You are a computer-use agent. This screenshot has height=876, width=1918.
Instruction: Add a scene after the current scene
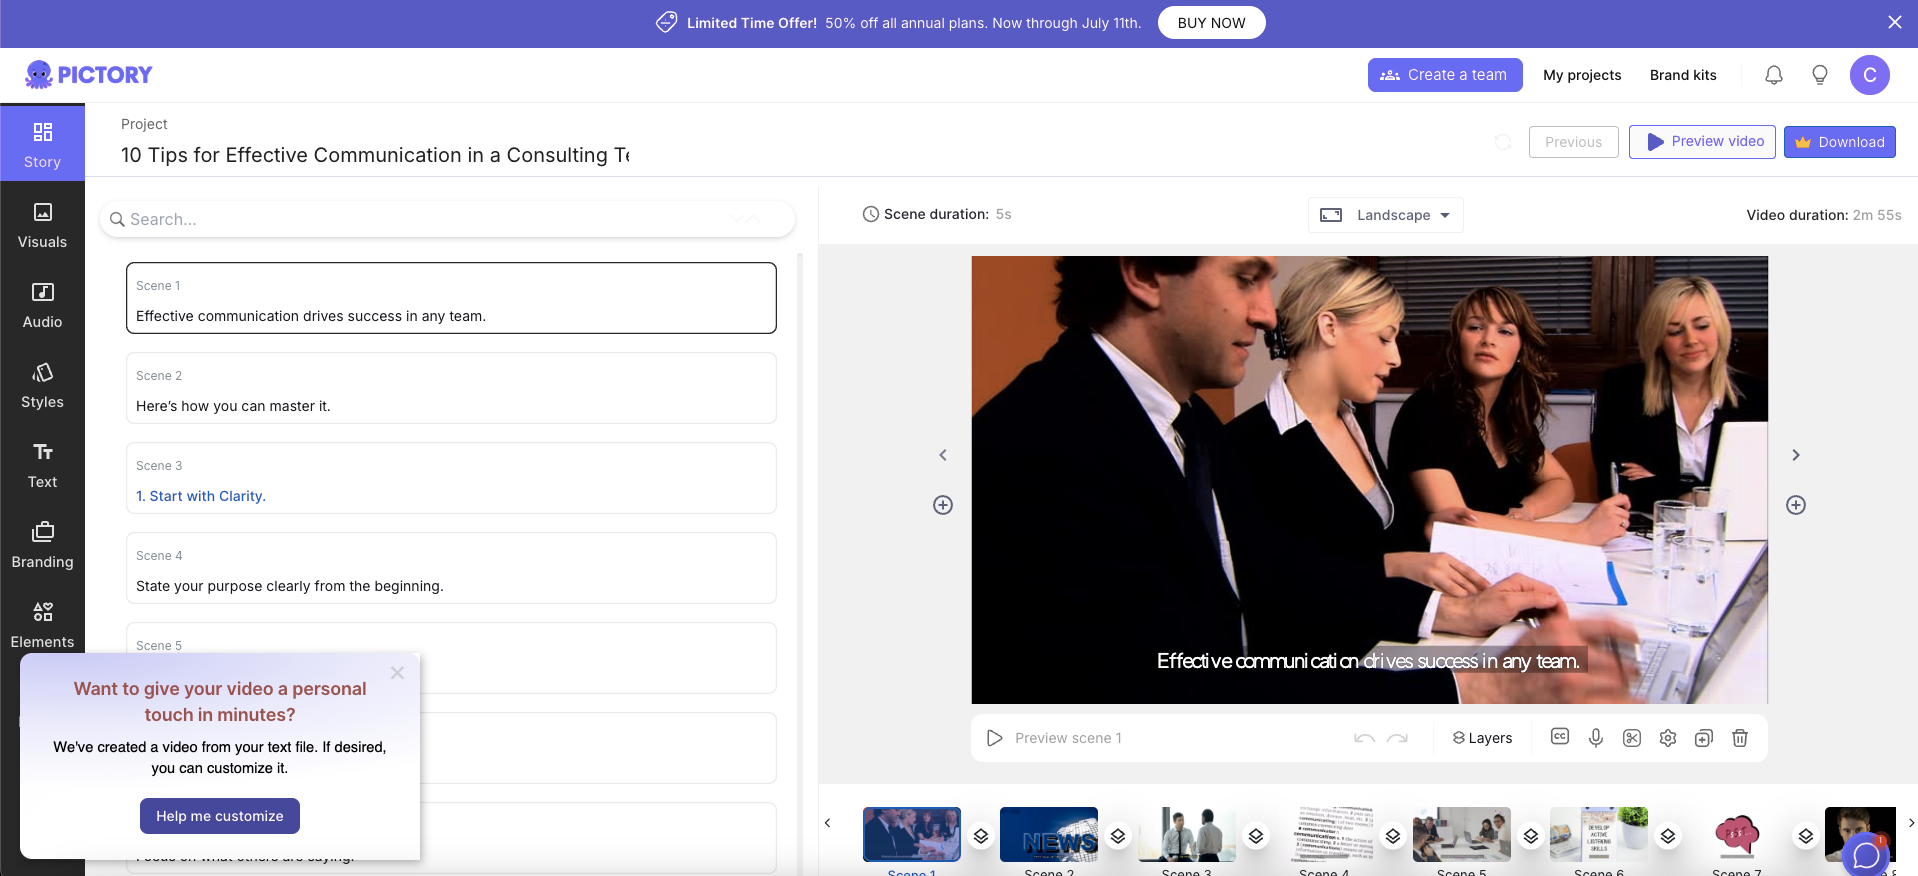pyautogui.click(x=1796, y=505)
